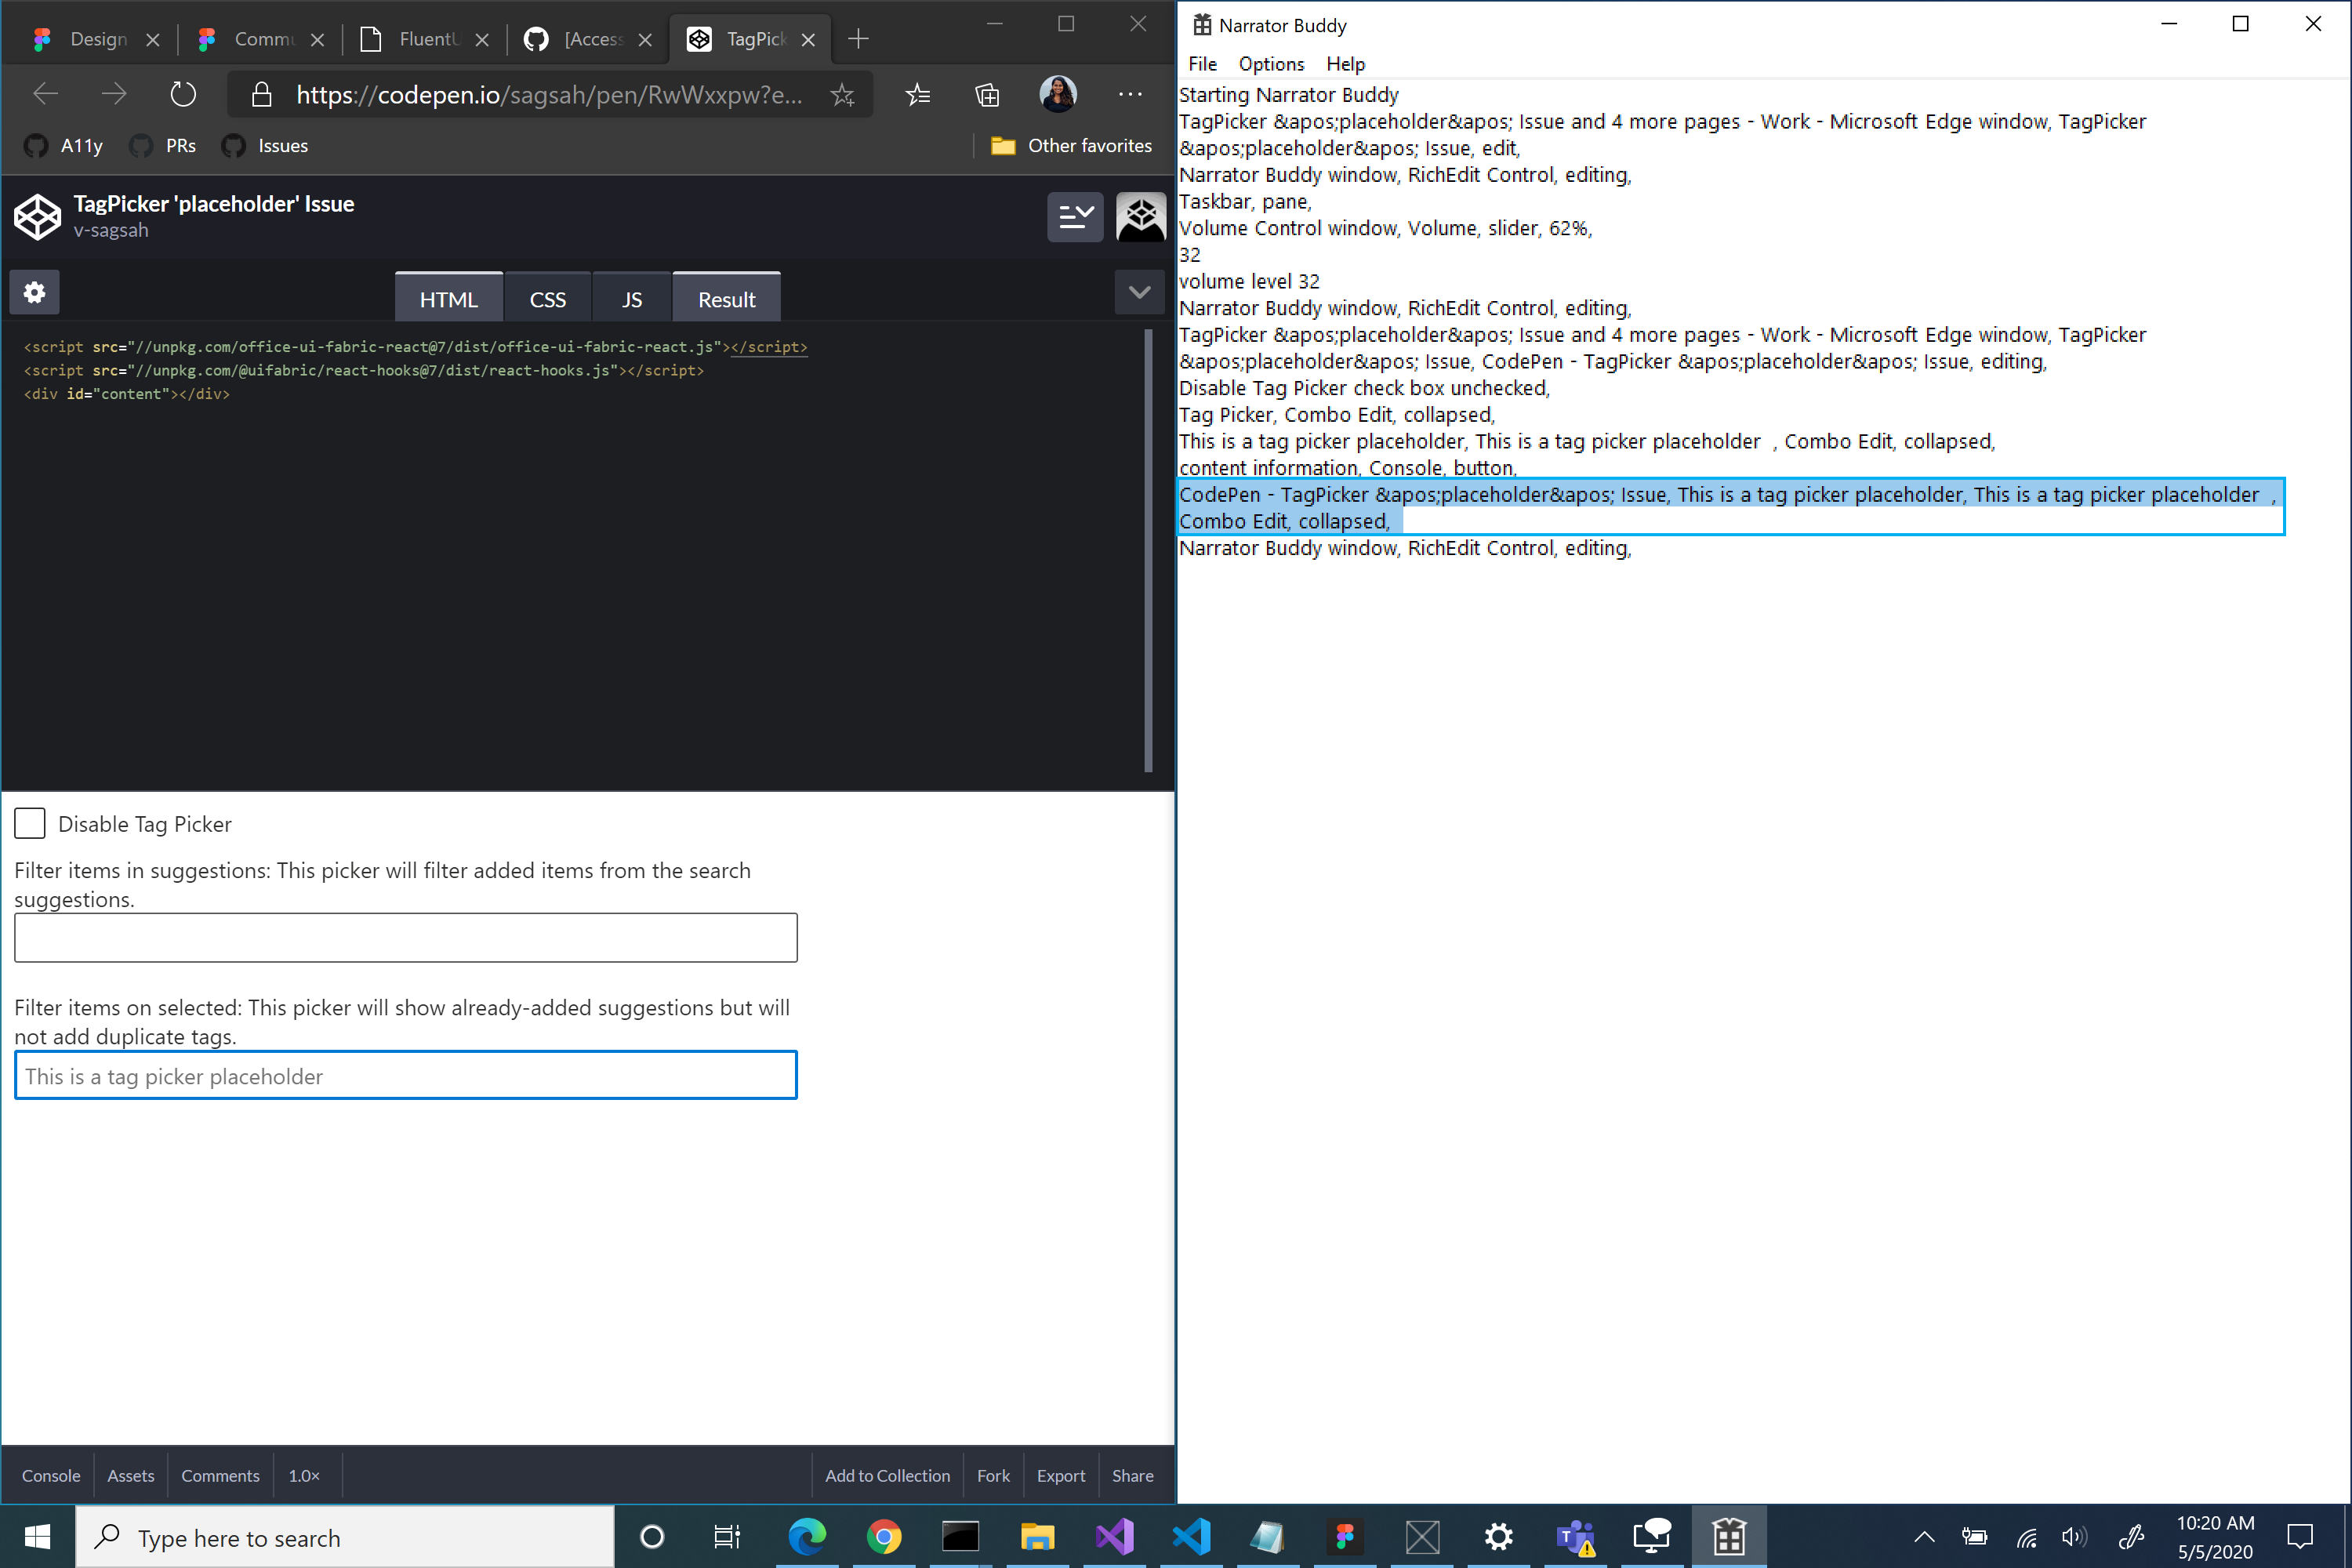Viewport: 2352px width, 1568px height.
Task: Open Microsoft Teams showing a warning badge
Action: pyautogui.click(x=1575, y=1537)
